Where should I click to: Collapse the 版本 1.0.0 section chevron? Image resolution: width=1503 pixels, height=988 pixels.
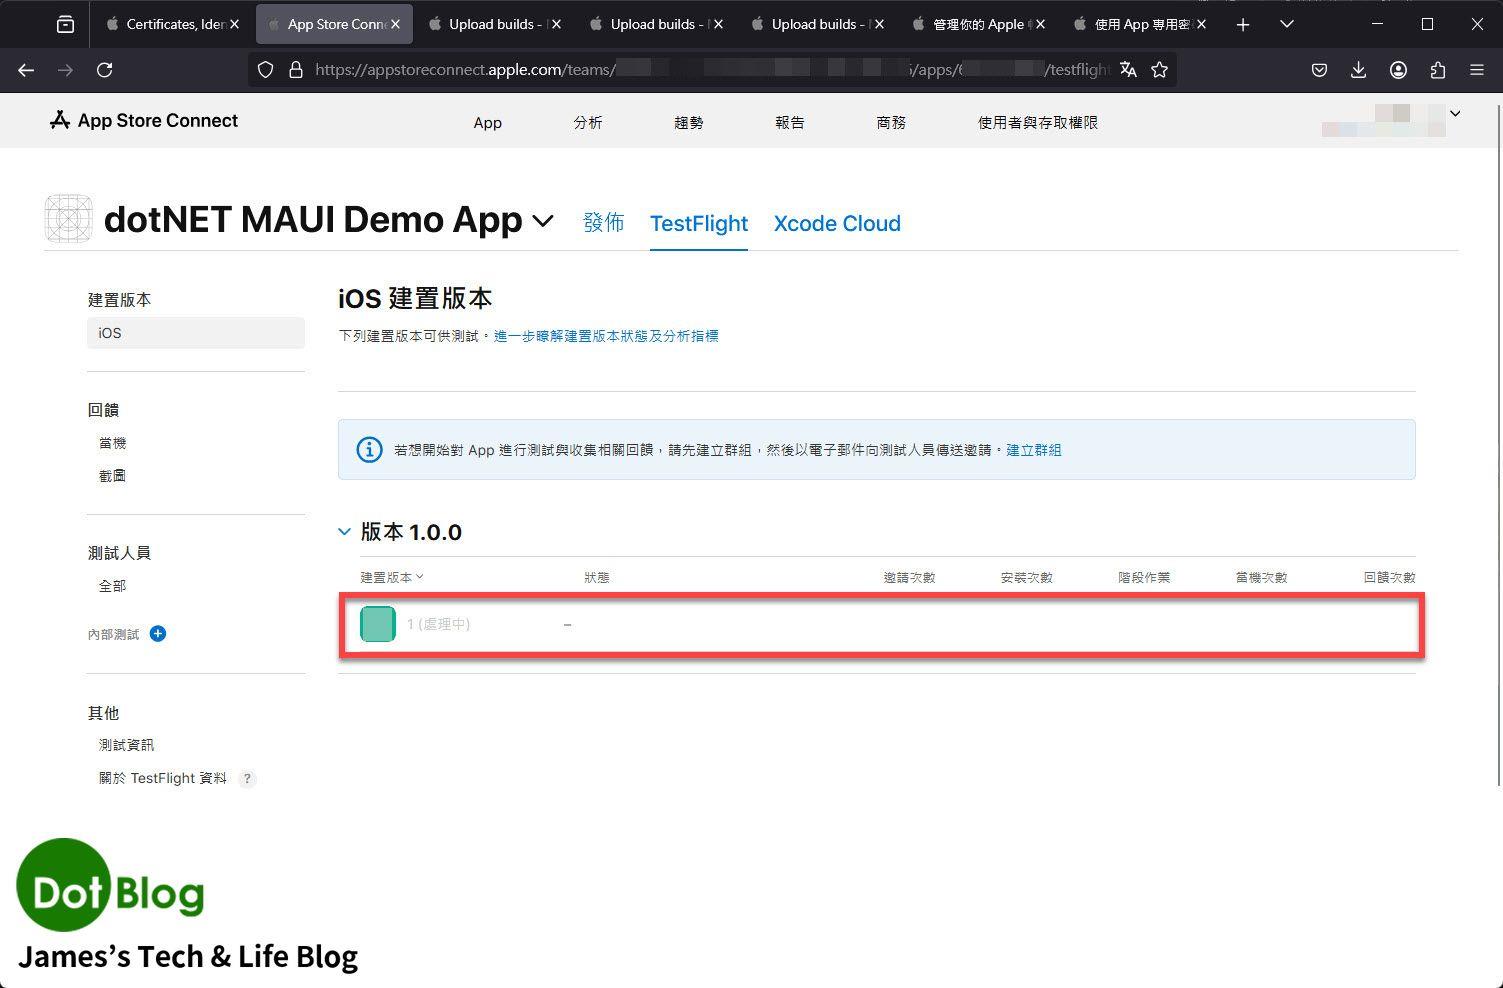click(345, 532)
